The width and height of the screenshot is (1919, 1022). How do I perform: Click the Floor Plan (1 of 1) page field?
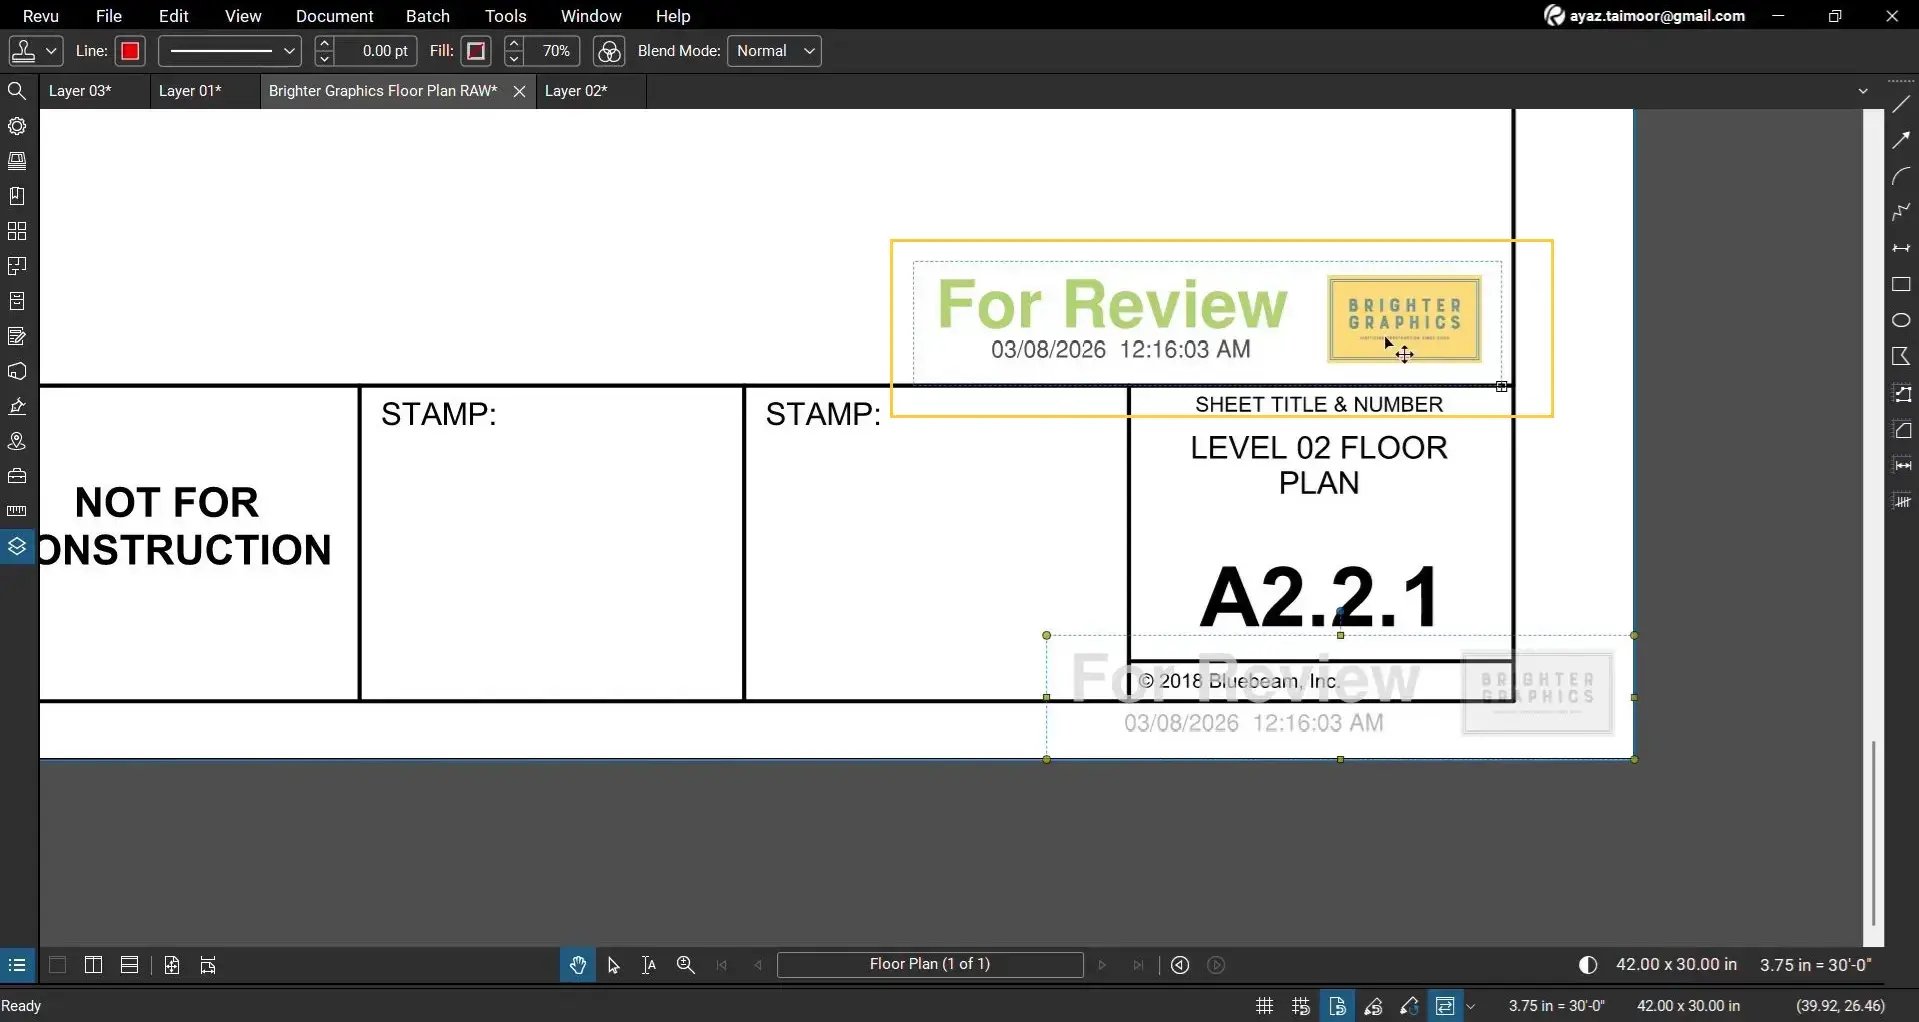tap(930, 965)
